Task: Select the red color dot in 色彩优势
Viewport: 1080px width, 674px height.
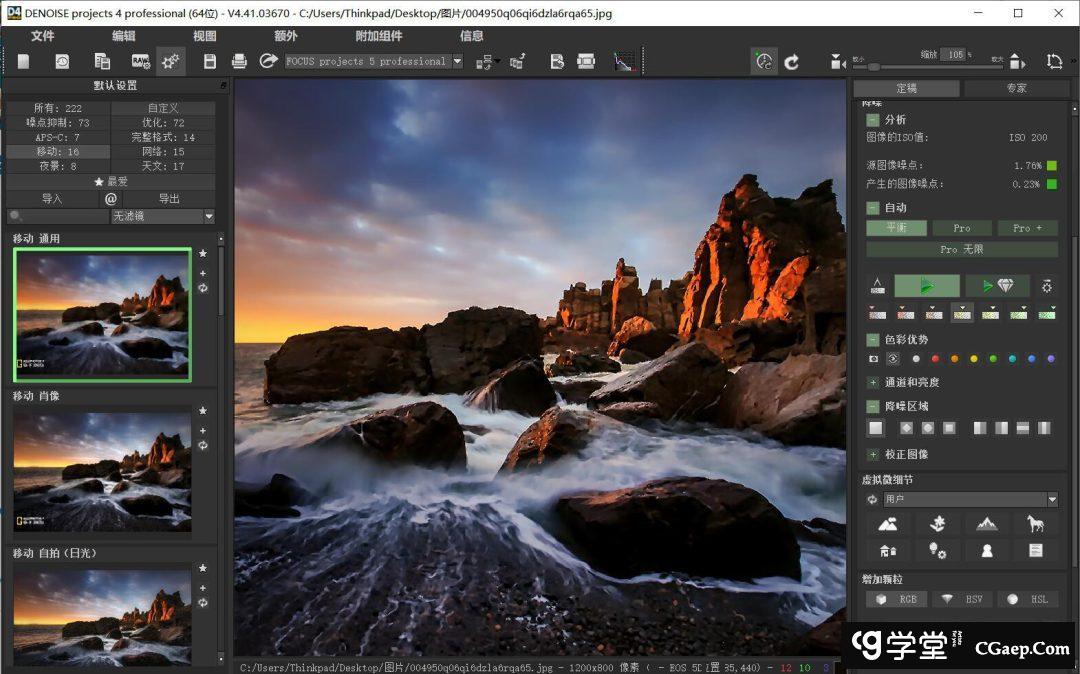Action: [935, 359]
